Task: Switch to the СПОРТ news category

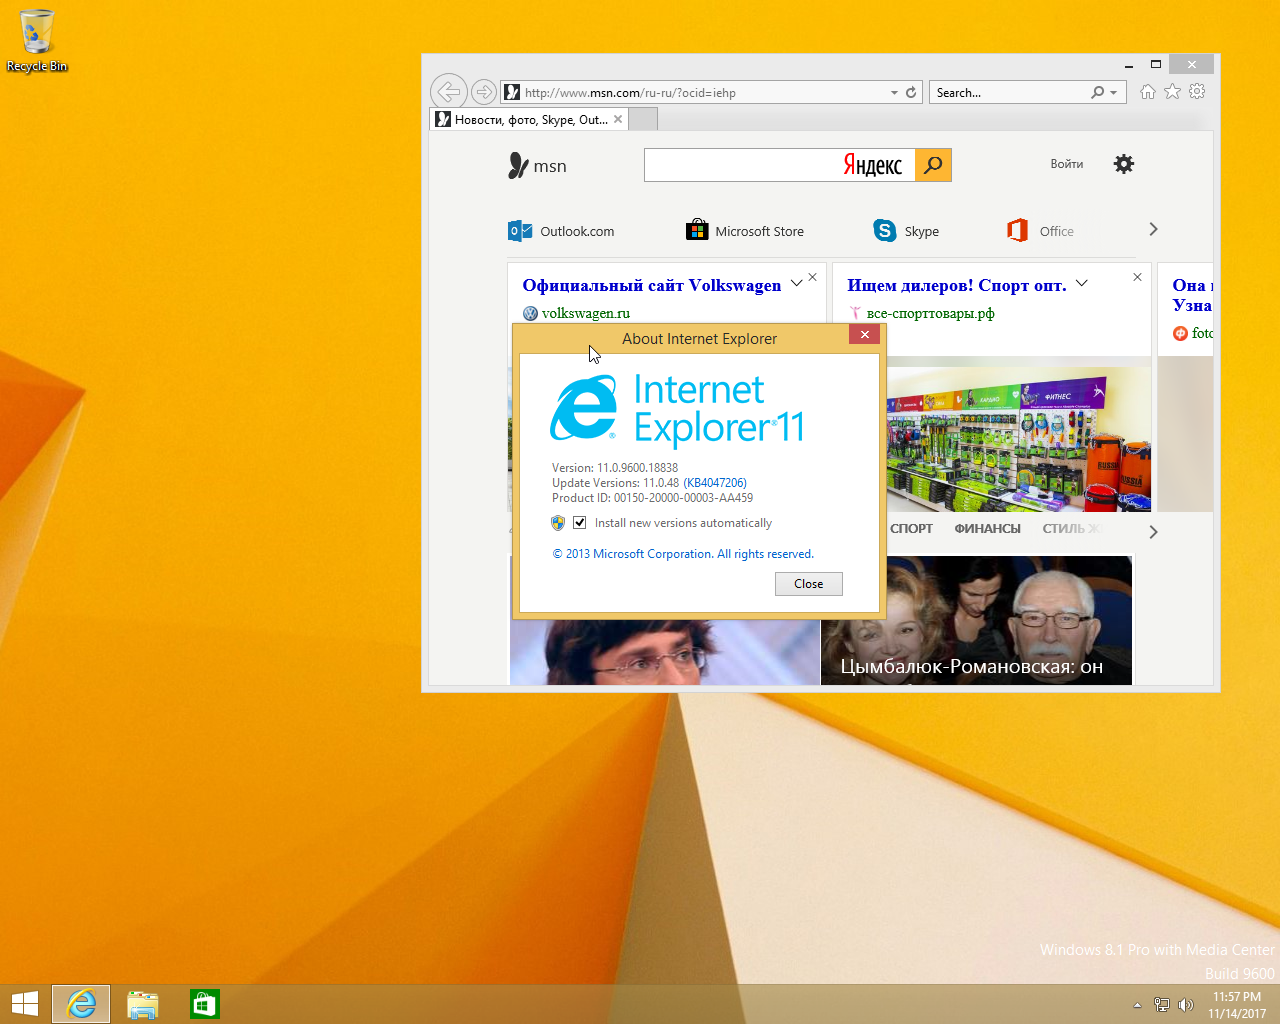Action: pos(911,529)
